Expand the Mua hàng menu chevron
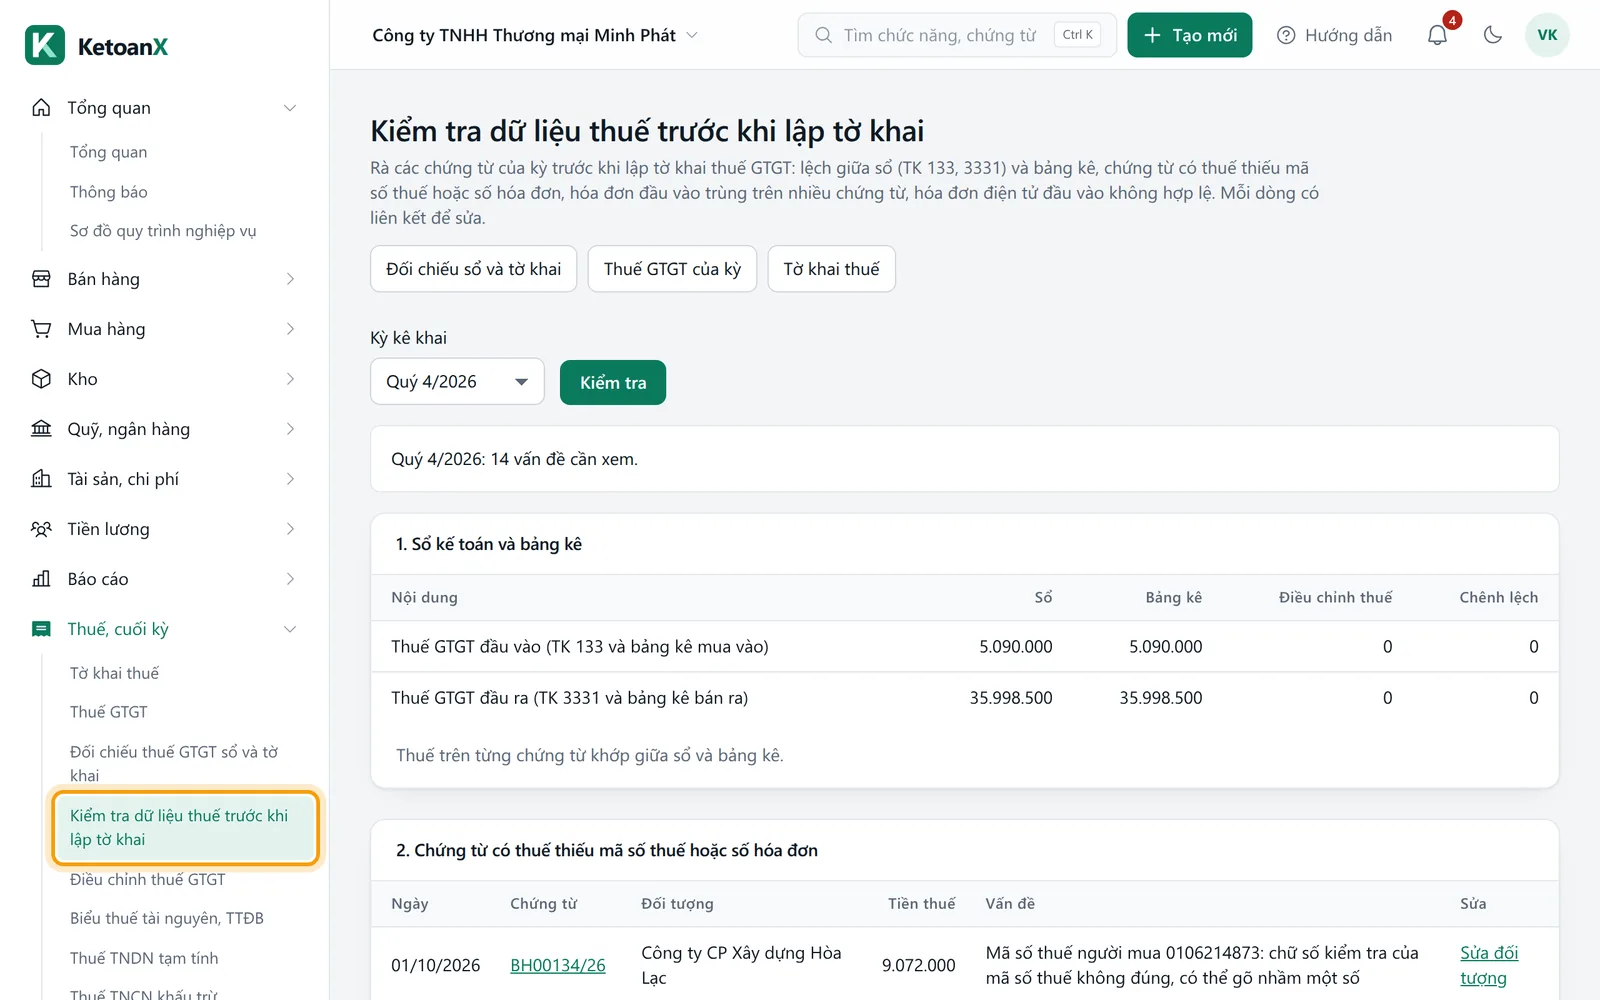 pyautogui.click(x=290, y=329)
